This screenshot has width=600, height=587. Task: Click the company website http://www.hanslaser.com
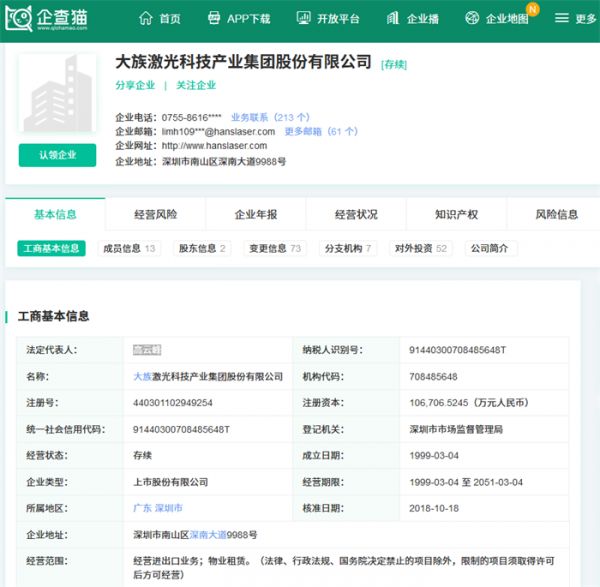tap(214, 146)
